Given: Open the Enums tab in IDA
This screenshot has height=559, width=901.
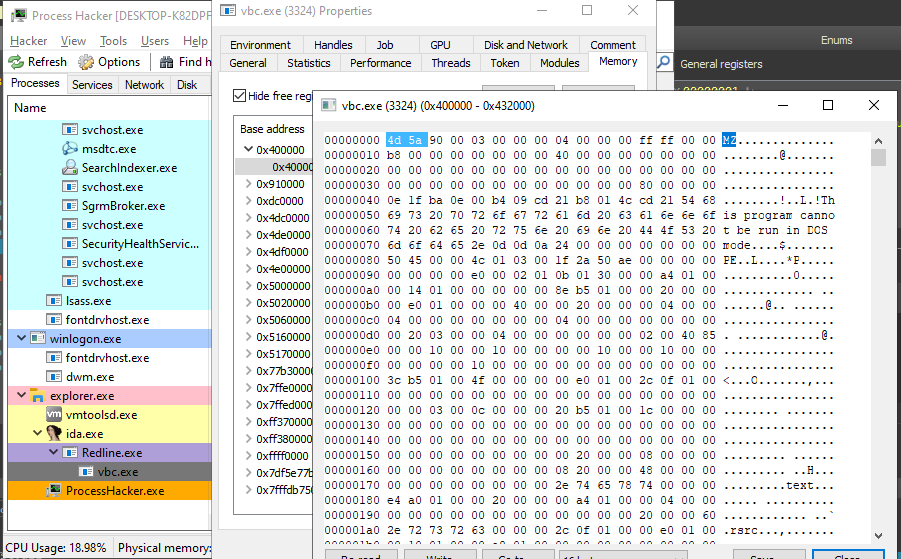Looking at the screenshot, I should [836, 40].
